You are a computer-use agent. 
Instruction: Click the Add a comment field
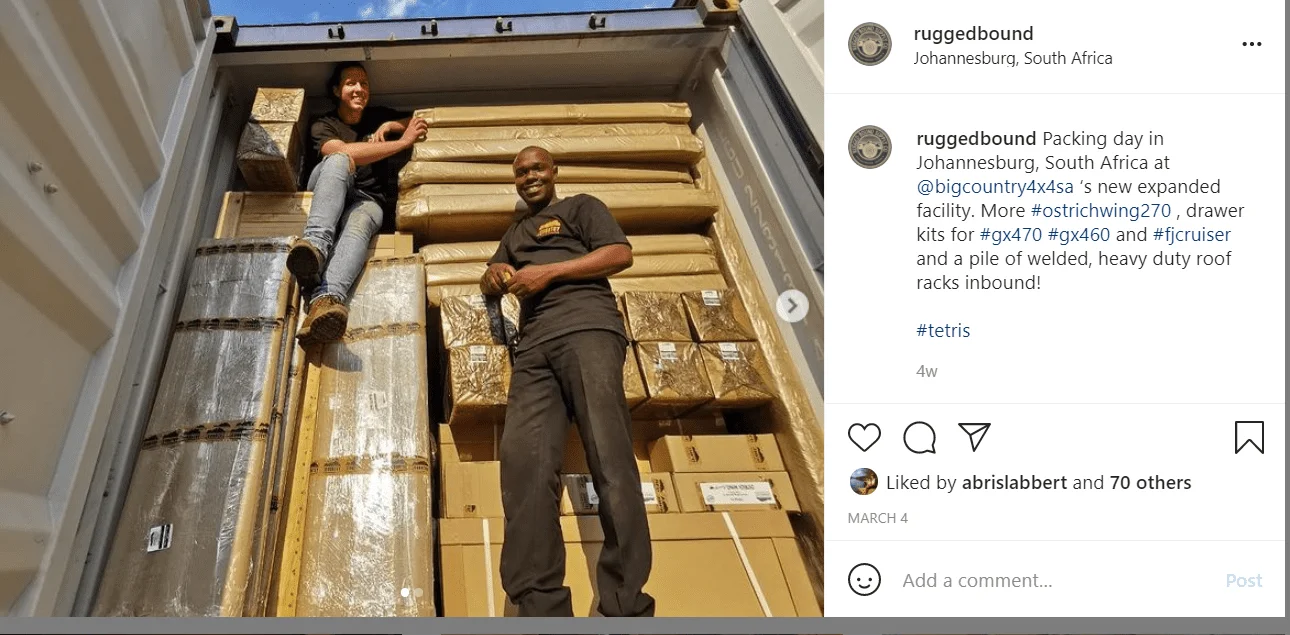(1055, 580)
